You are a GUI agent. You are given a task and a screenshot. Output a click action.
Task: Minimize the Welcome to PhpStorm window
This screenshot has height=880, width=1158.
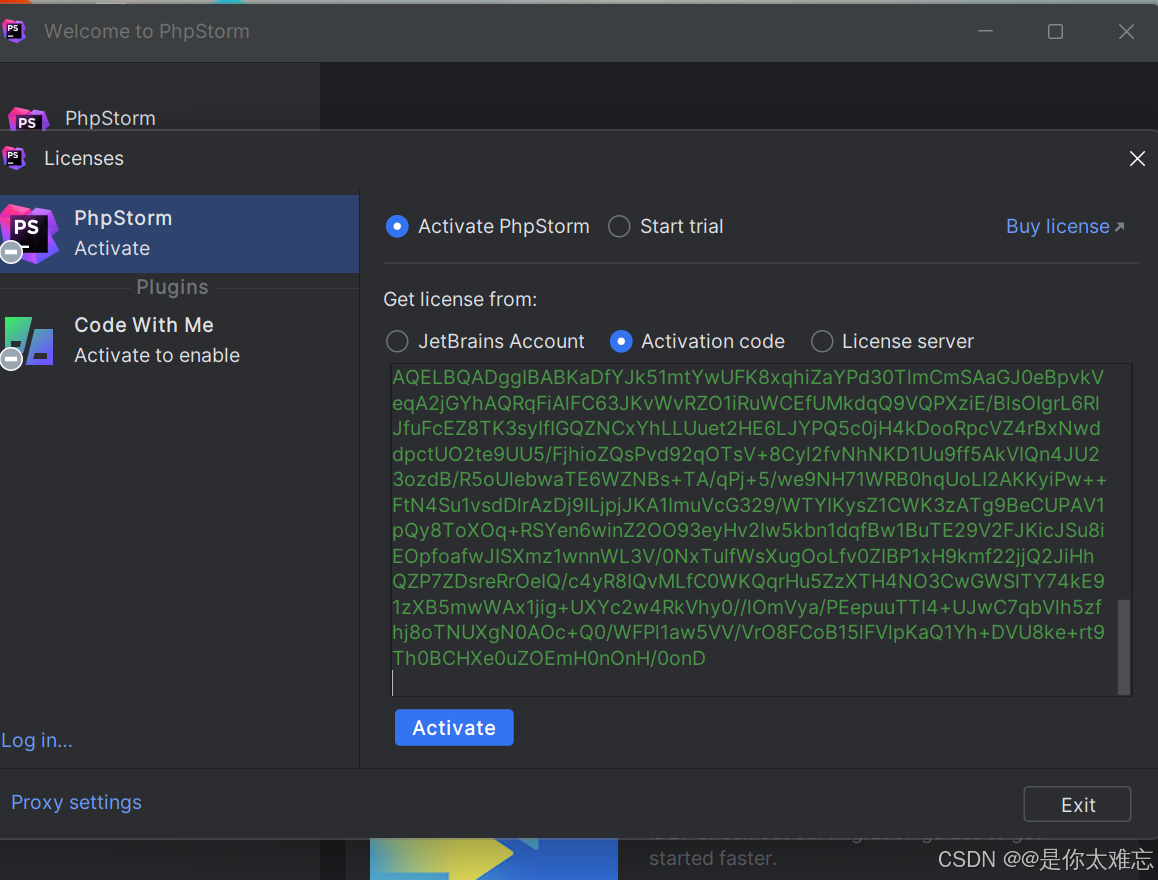(985, 31)
